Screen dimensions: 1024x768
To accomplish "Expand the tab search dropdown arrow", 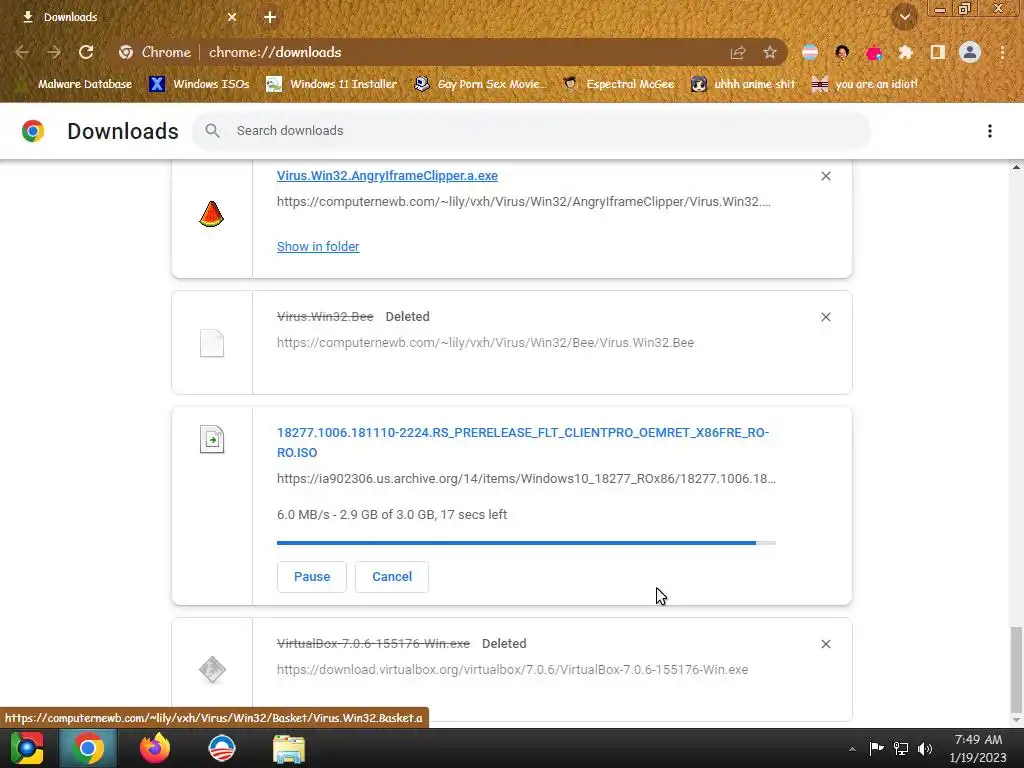I will (905, 17).
